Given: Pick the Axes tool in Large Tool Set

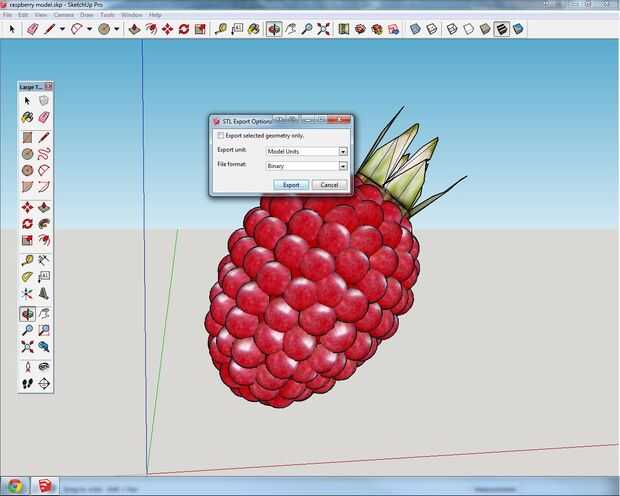Looking at the screenshot, I should tap(27, 293).
